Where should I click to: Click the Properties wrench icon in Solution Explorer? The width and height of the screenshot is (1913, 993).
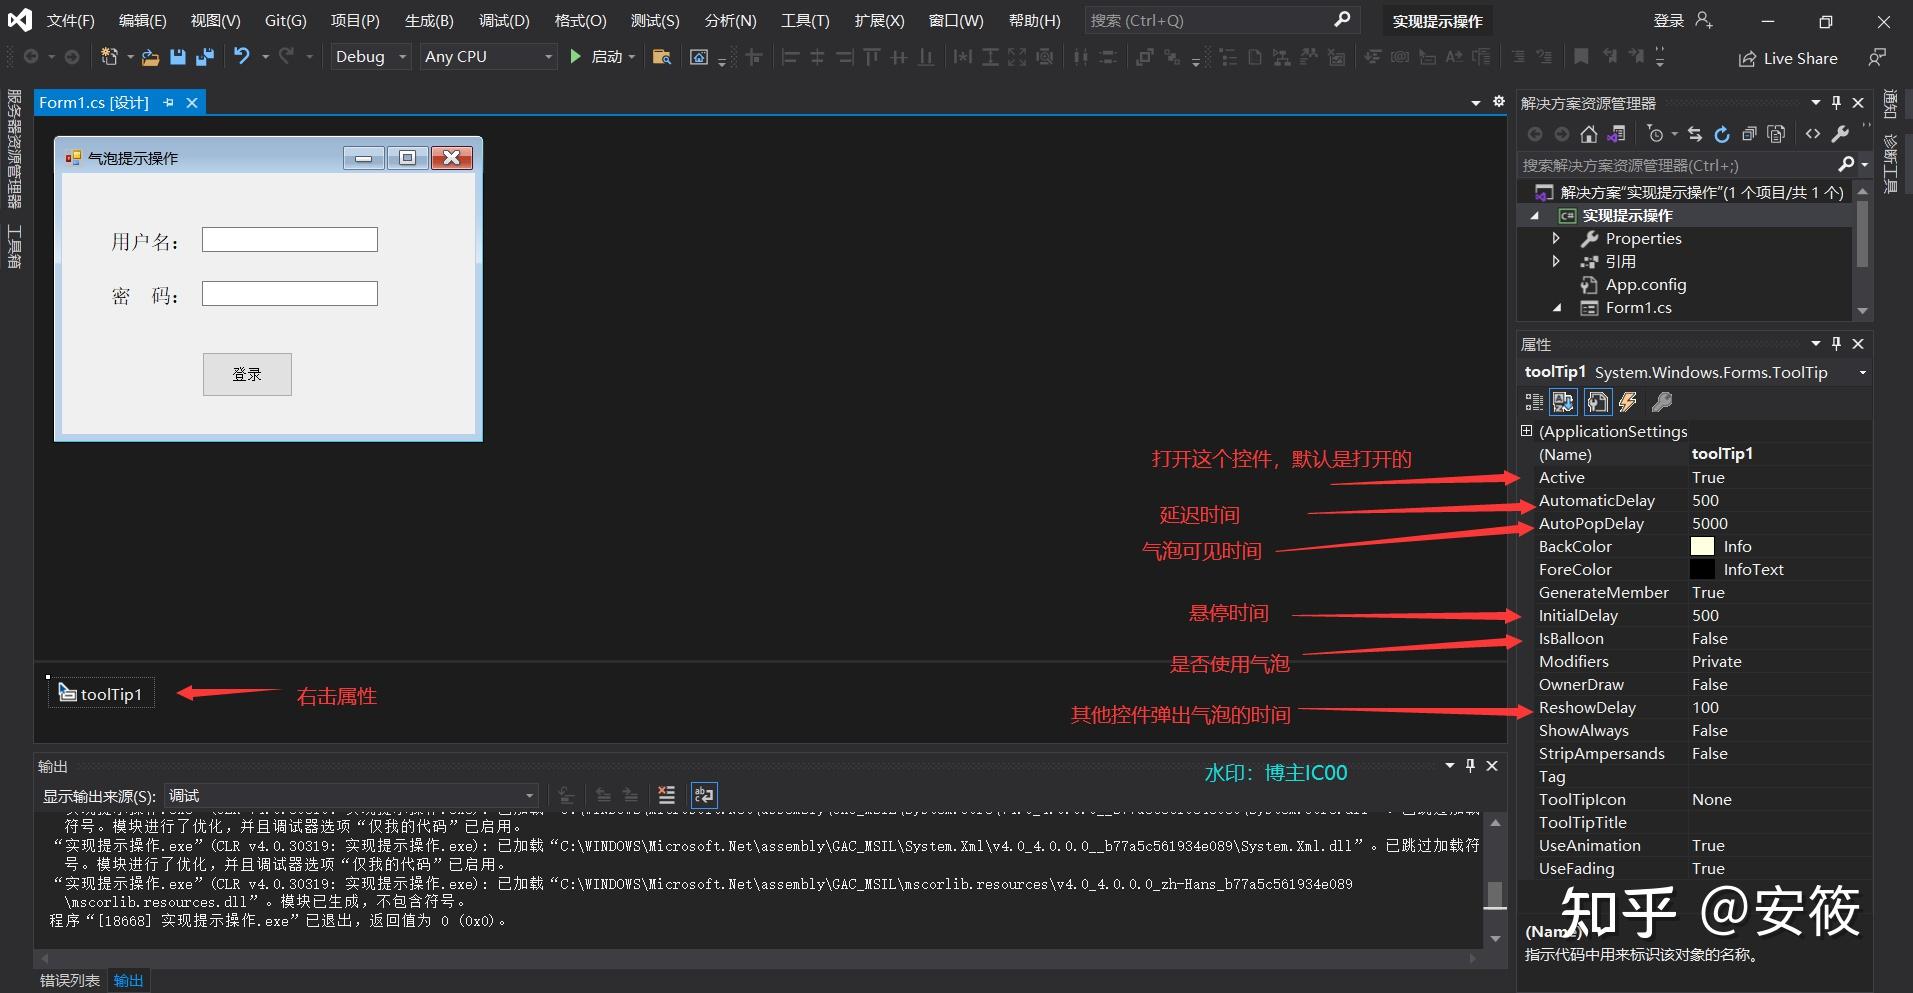click(x=1843, y=134)
